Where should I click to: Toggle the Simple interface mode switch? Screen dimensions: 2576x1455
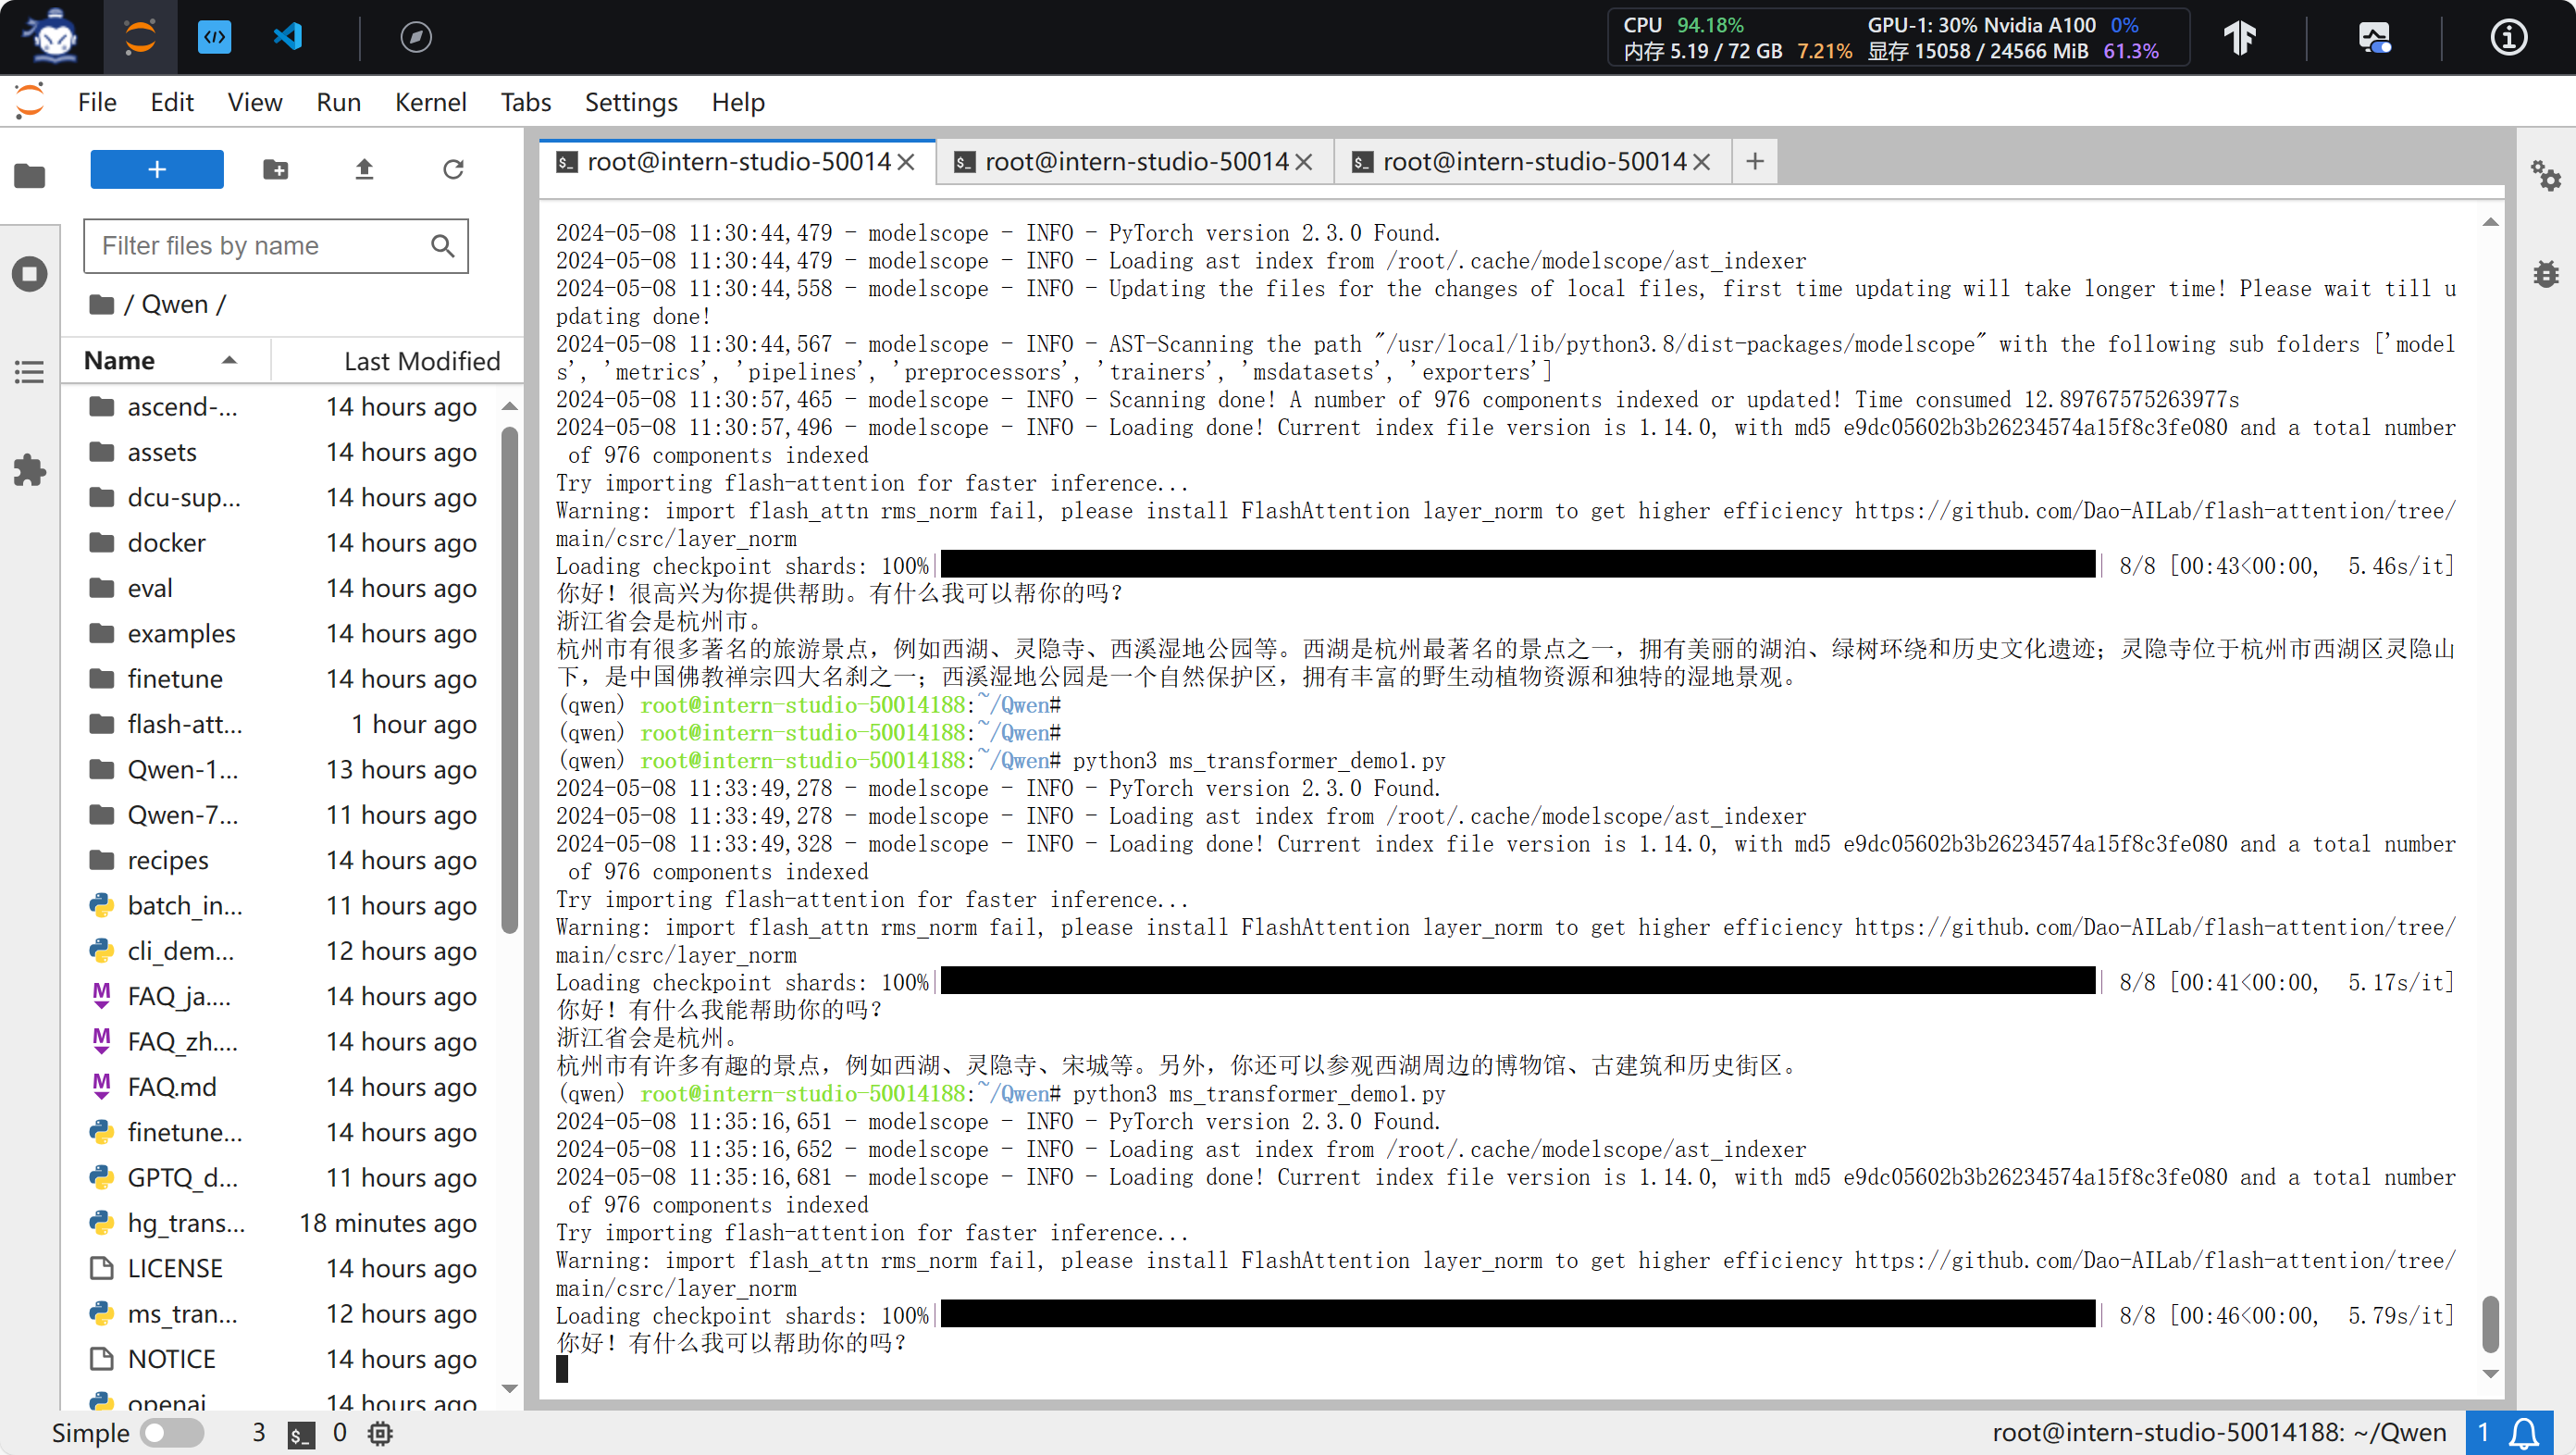coord(172,1433)
